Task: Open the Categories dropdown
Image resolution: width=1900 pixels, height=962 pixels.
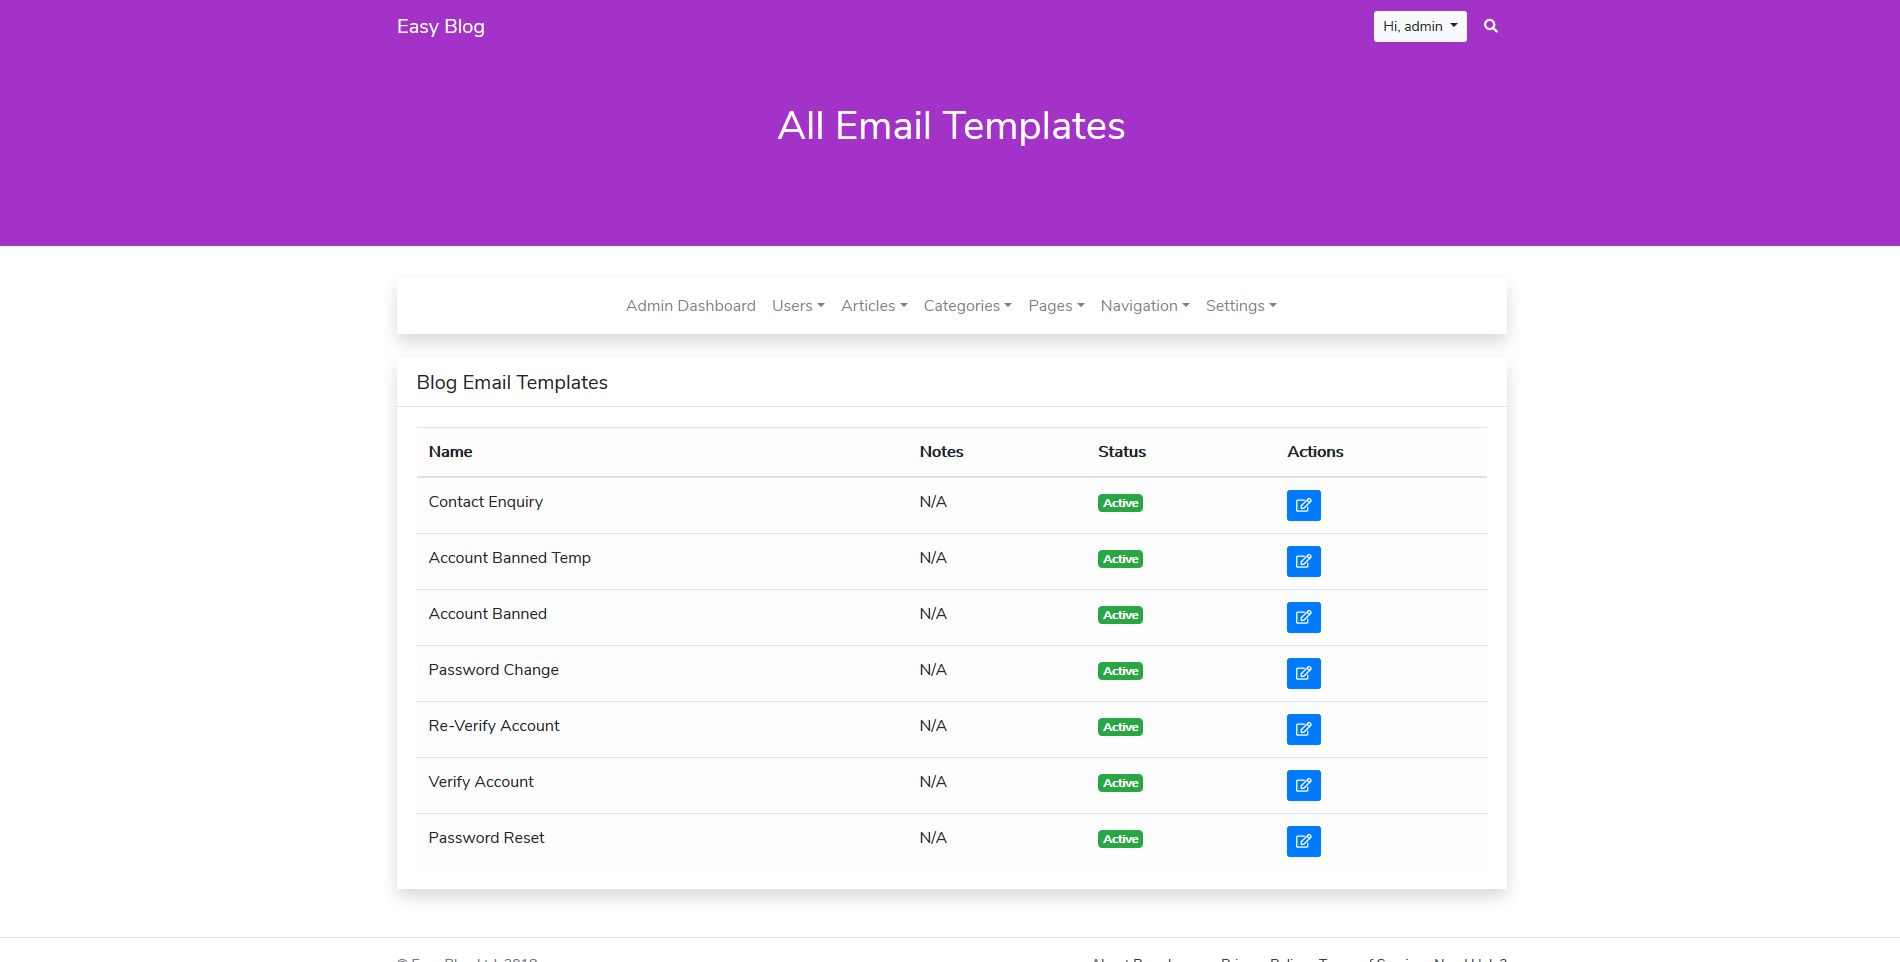Action: tap(967, 306)
